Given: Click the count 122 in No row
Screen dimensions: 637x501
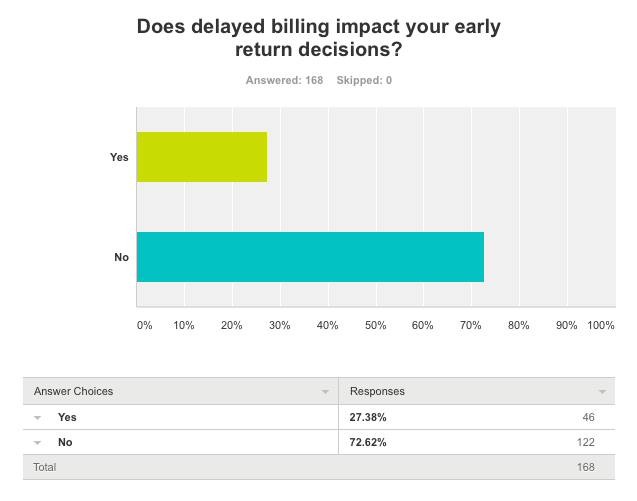Looking at the screenshot, I should pos(585,442).
